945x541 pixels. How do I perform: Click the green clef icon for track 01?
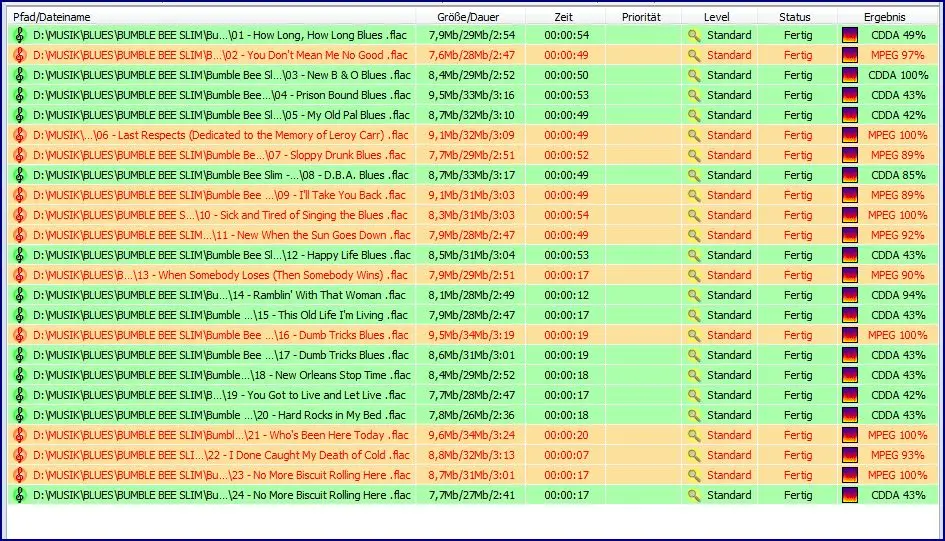[x=19, y=35]
